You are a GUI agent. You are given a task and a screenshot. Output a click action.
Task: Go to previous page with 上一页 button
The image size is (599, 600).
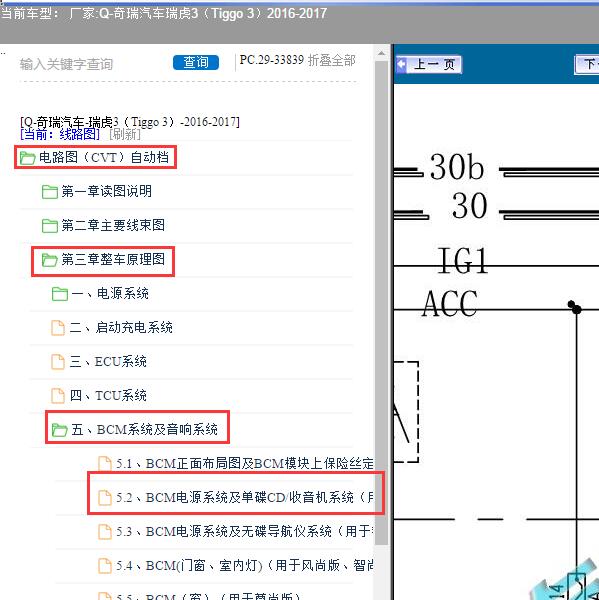[x=428, y=64]
